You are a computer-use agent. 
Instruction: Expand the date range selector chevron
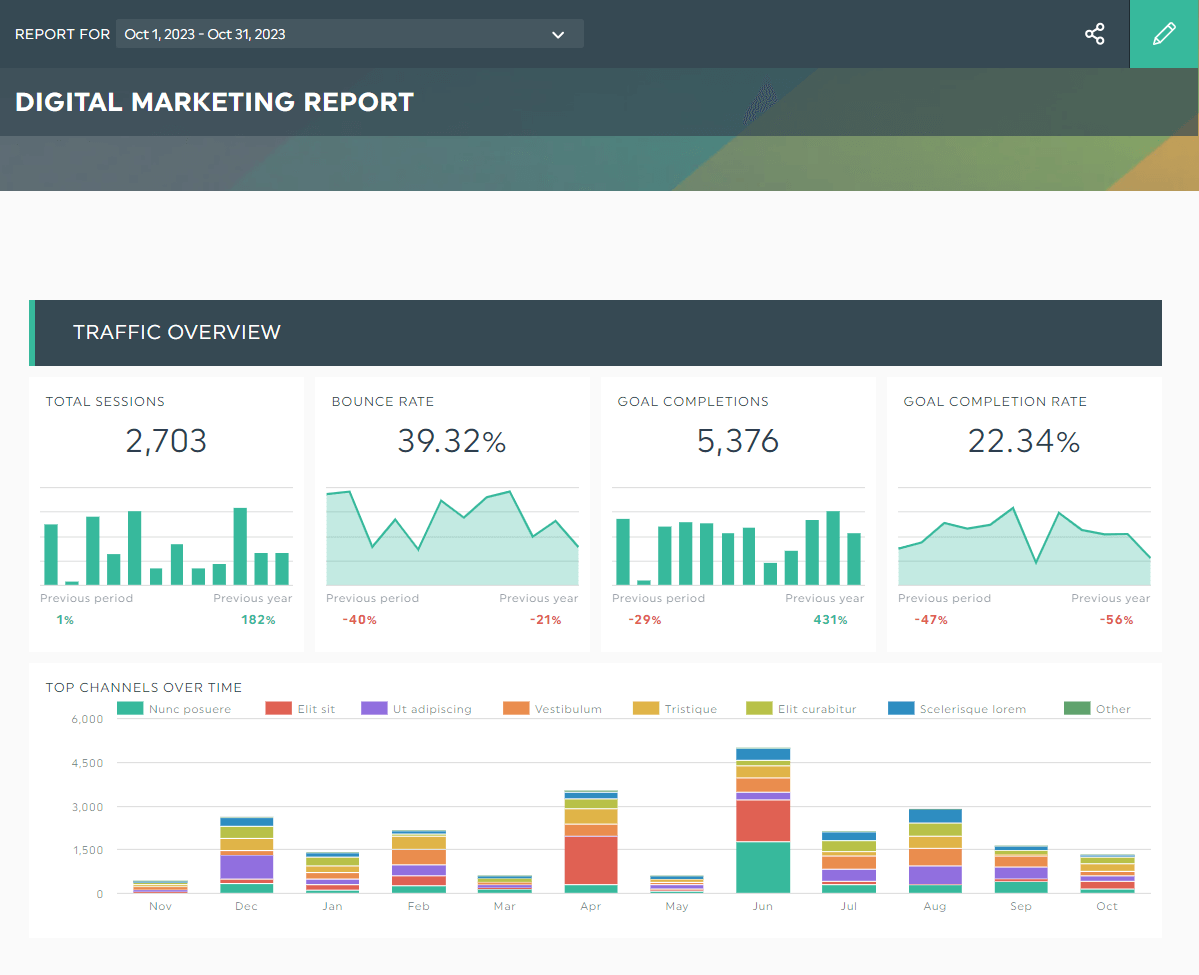click(558, 33)
